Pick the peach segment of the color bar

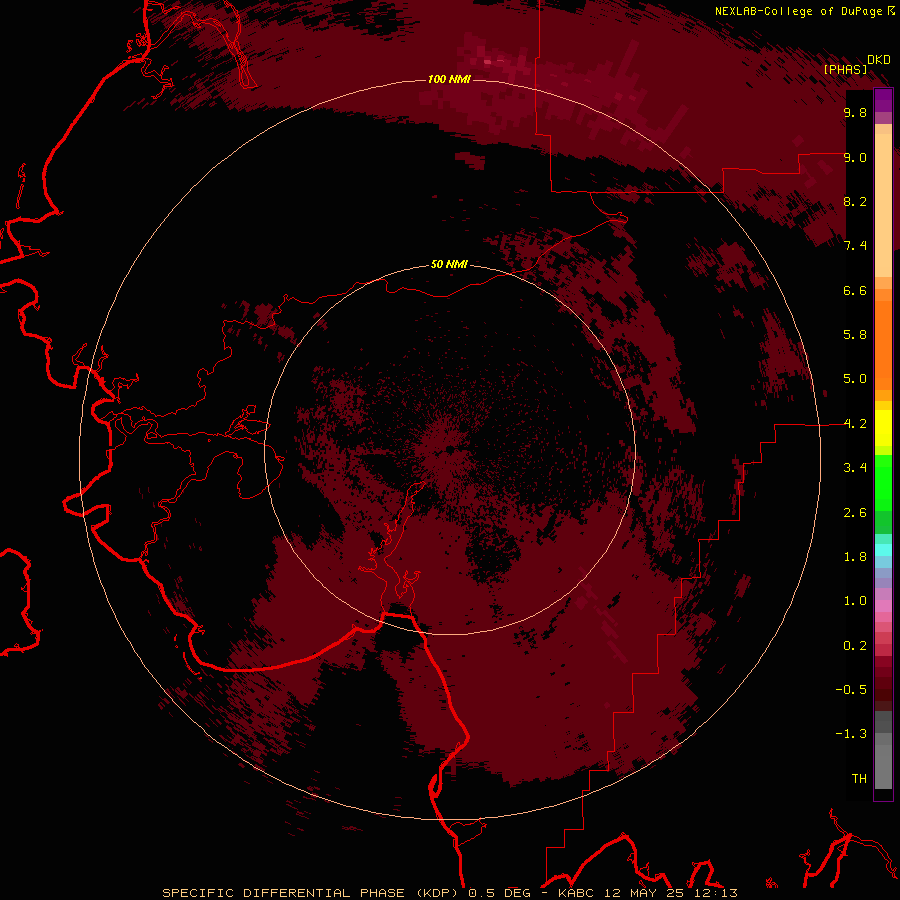click(883, 205)
